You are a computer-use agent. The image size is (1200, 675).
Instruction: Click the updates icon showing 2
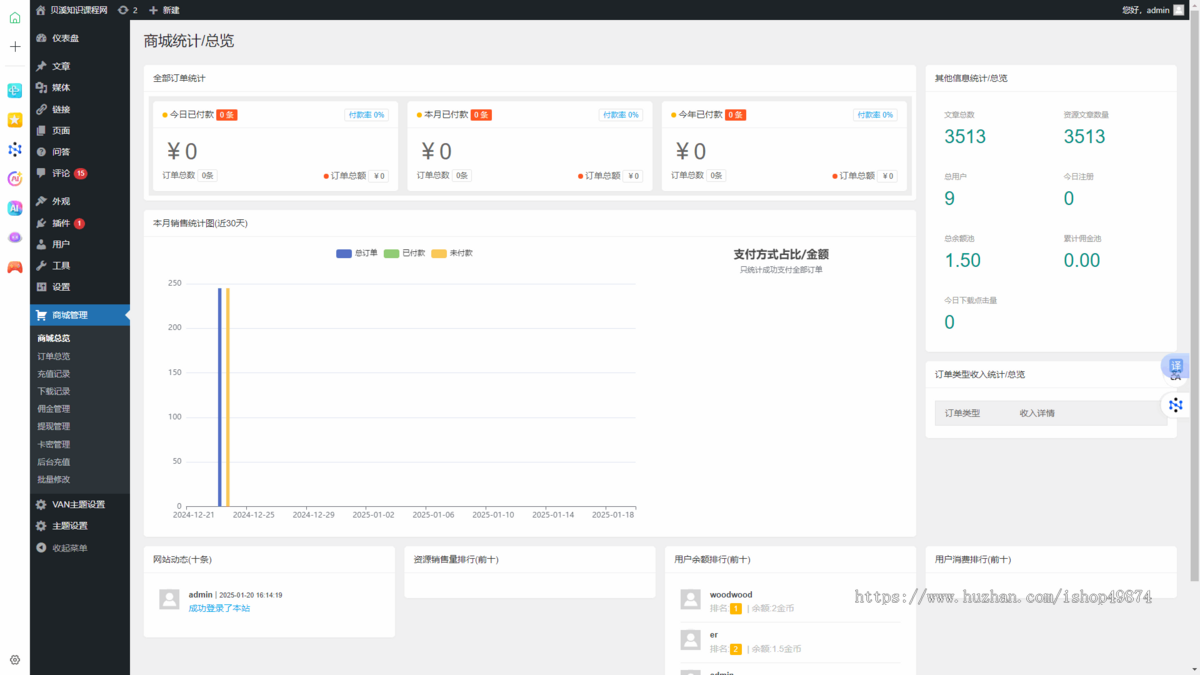click(x=127, y=10)
